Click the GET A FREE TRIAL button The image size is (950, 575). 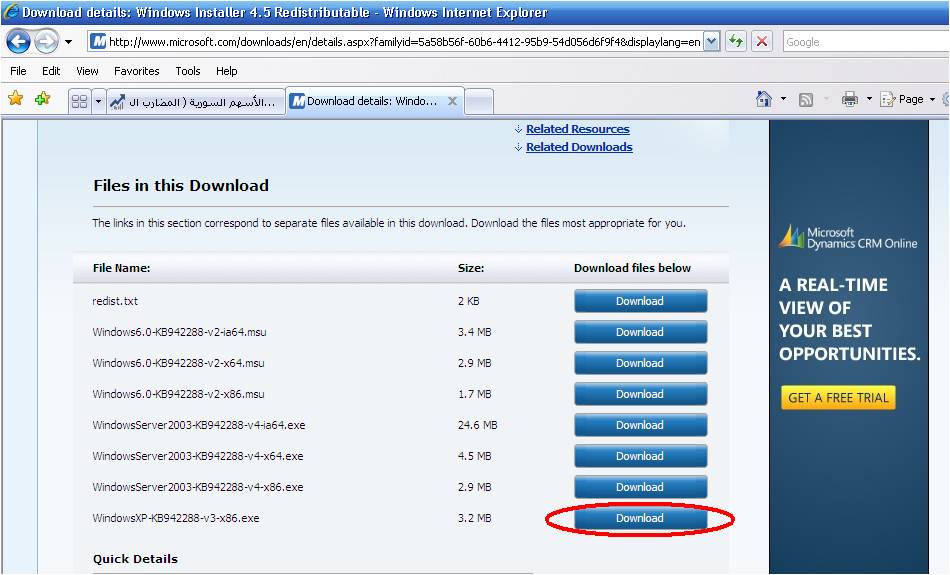(838, 397)
